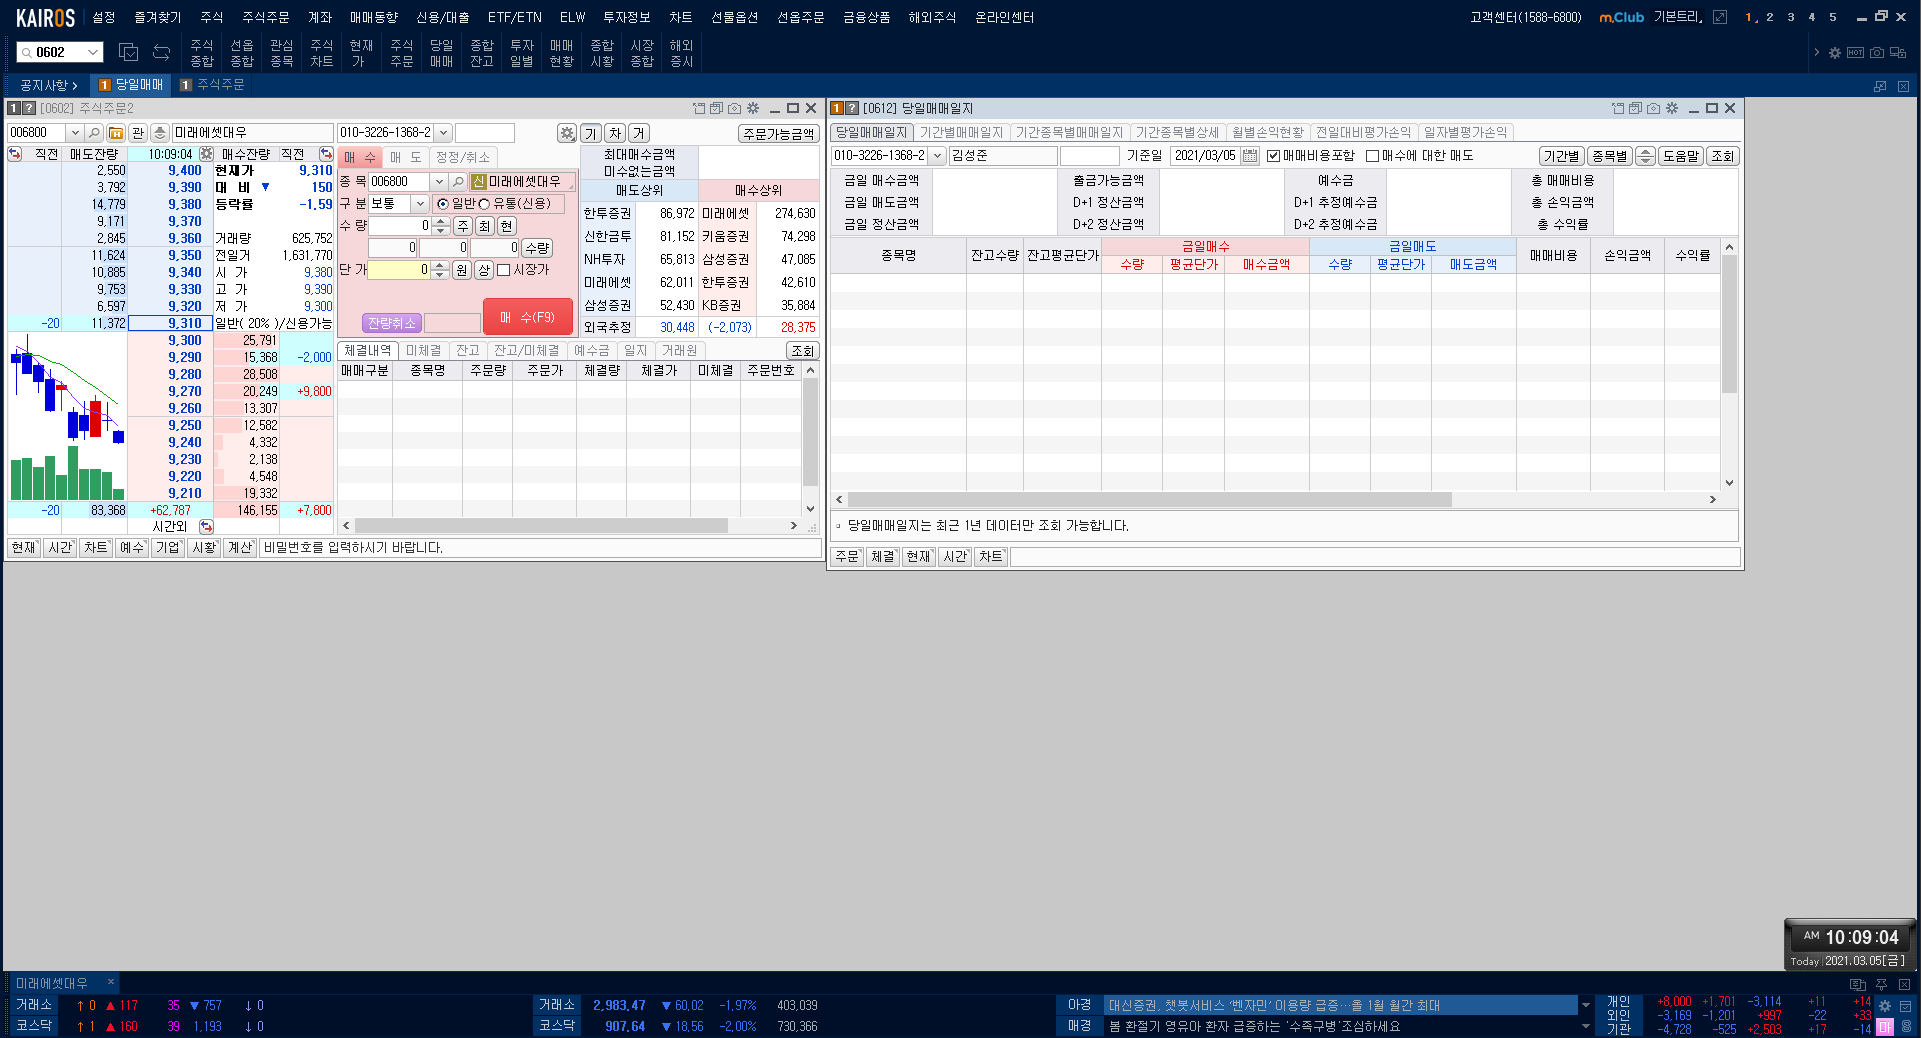Click the 주문가능금액 button
The height and width of the screenshot is (1038, 1921).
[x=778, y=134]
